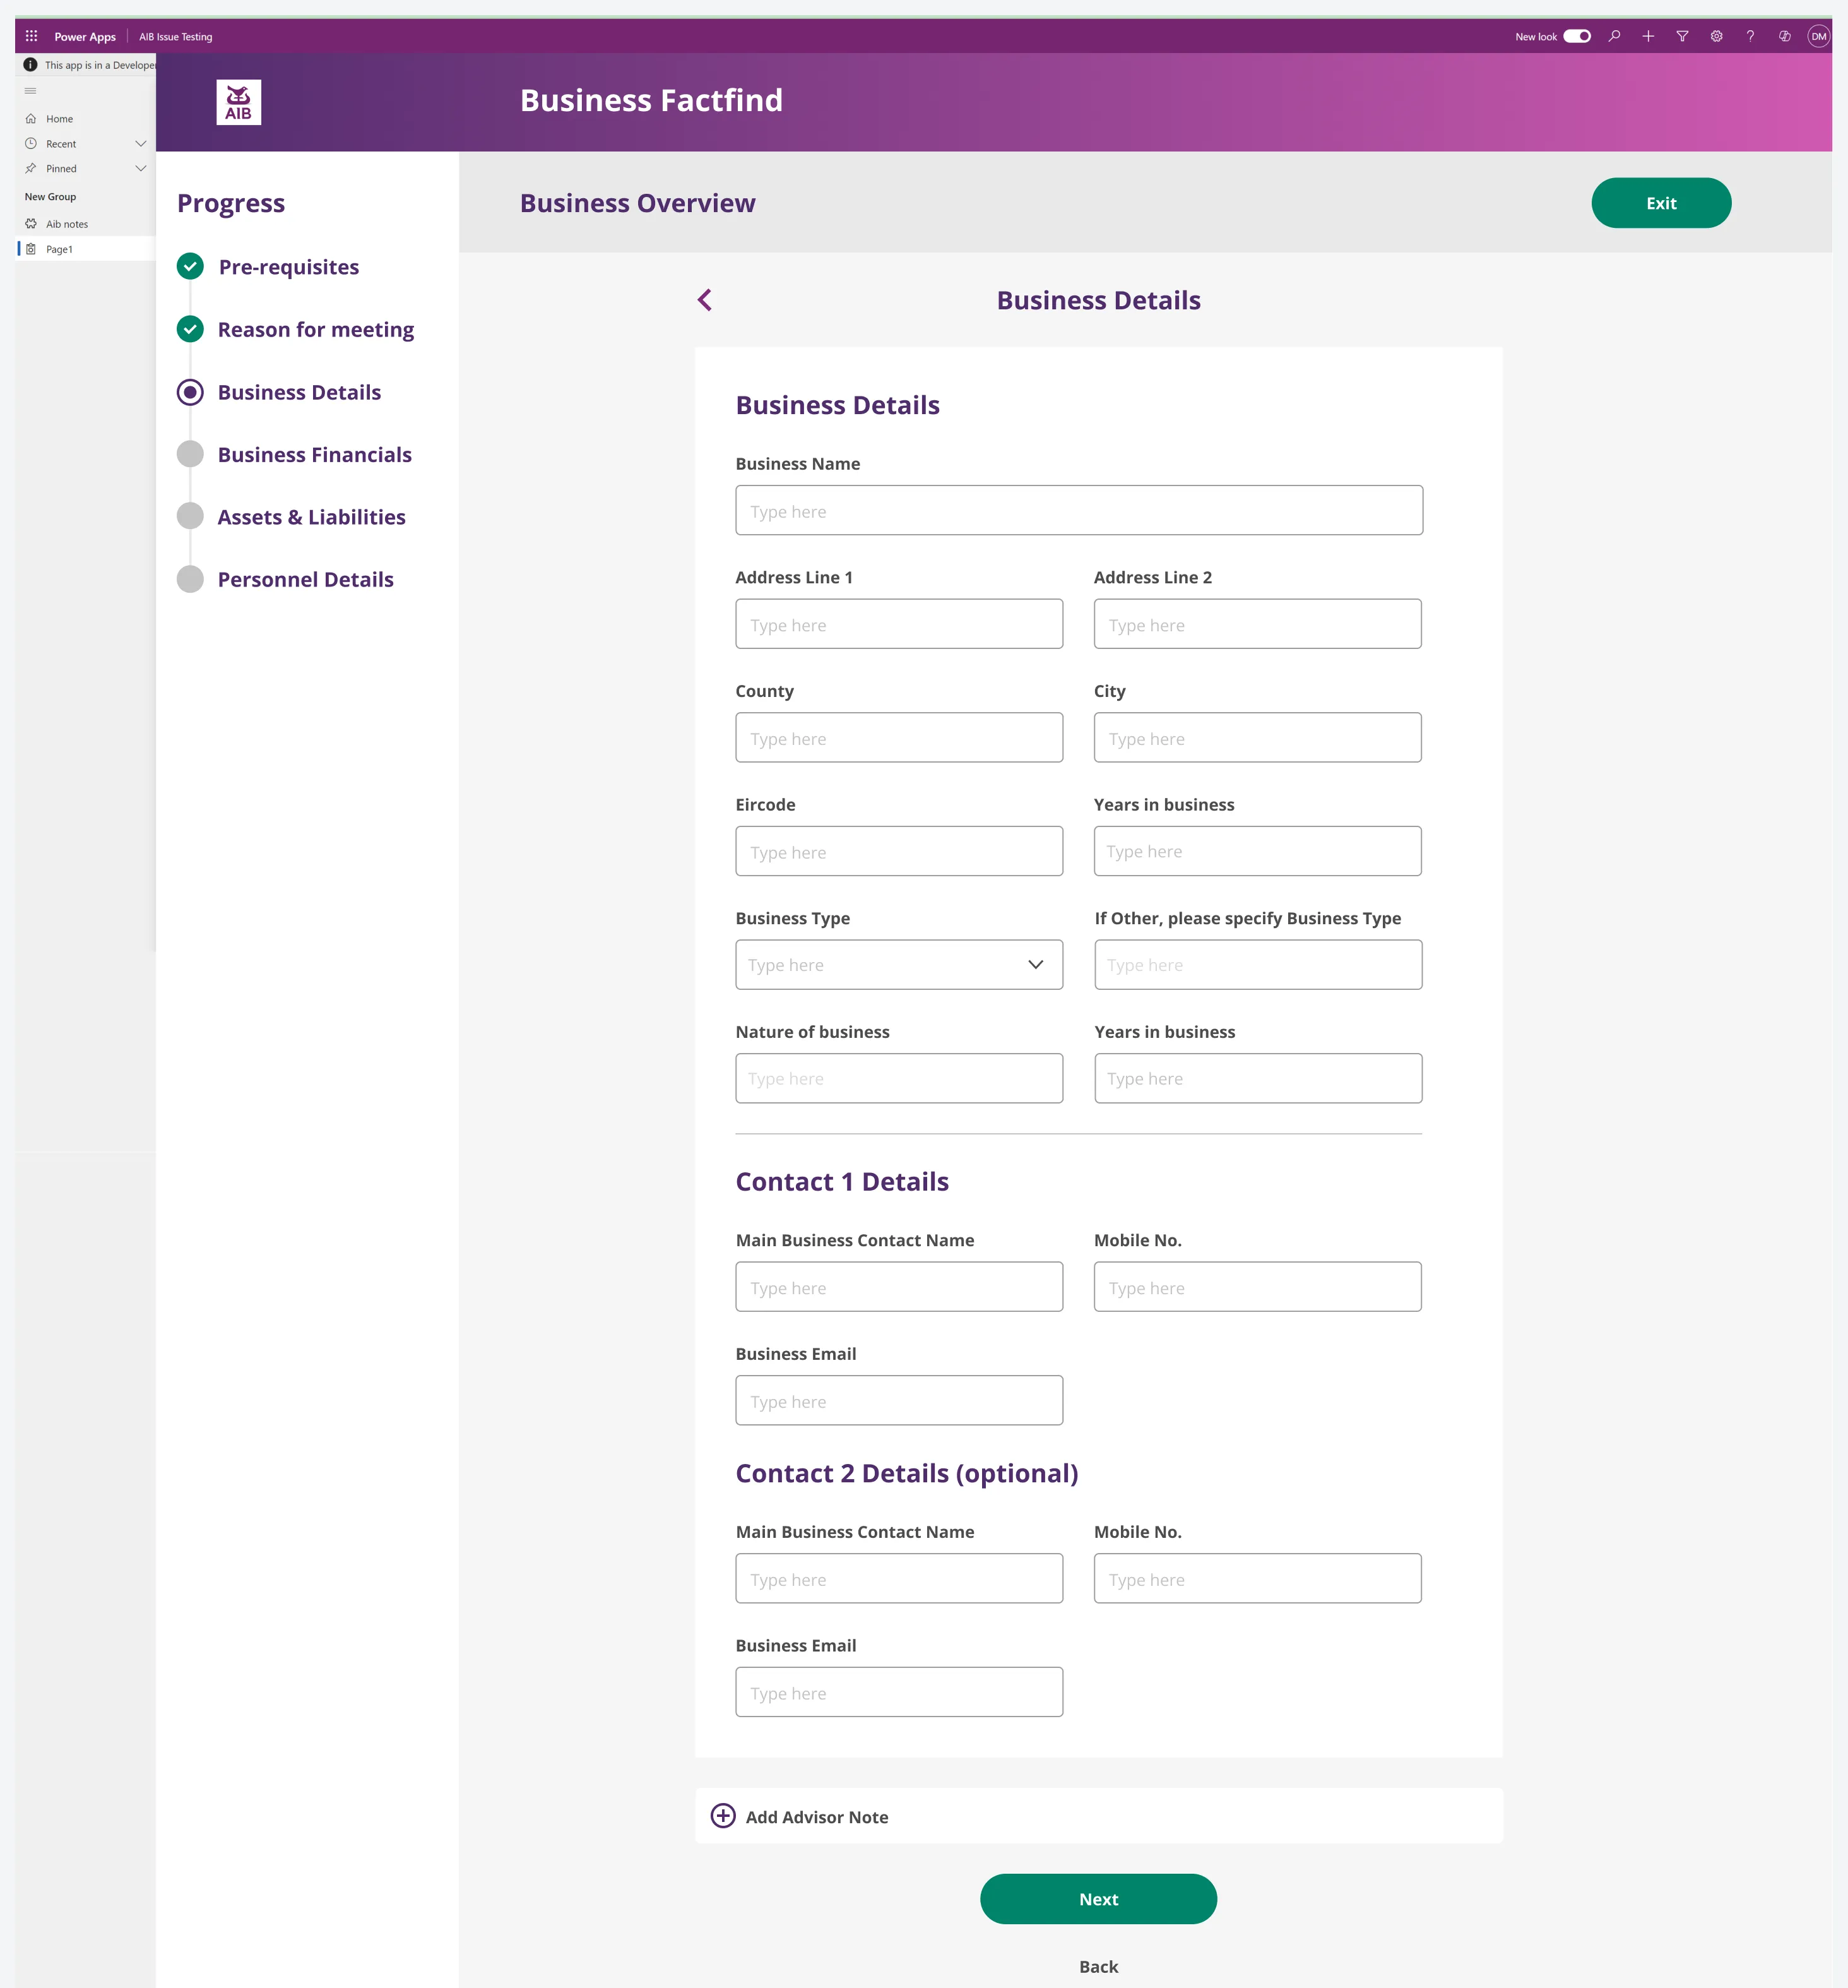The height and width of the screenshot is (1988, 1848).
Task: Click the Reason for meeting checkmark icon
Action: click(x=190, y=329)
